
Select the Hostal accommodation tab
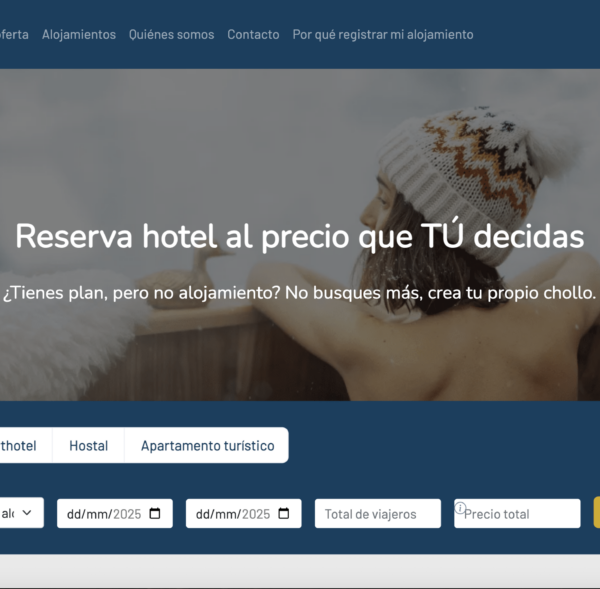[x=88, y=445]
